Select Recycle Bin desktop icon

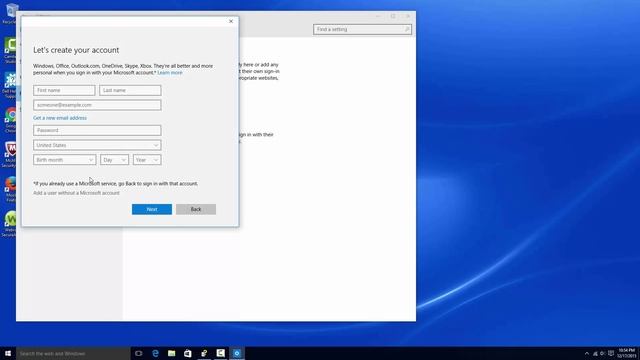click(10, 13)
